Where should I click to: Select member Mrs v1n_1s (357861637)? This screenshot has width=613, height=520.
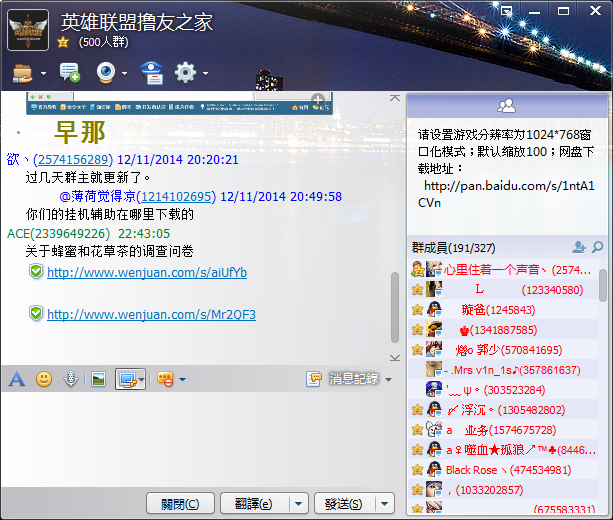502,370
